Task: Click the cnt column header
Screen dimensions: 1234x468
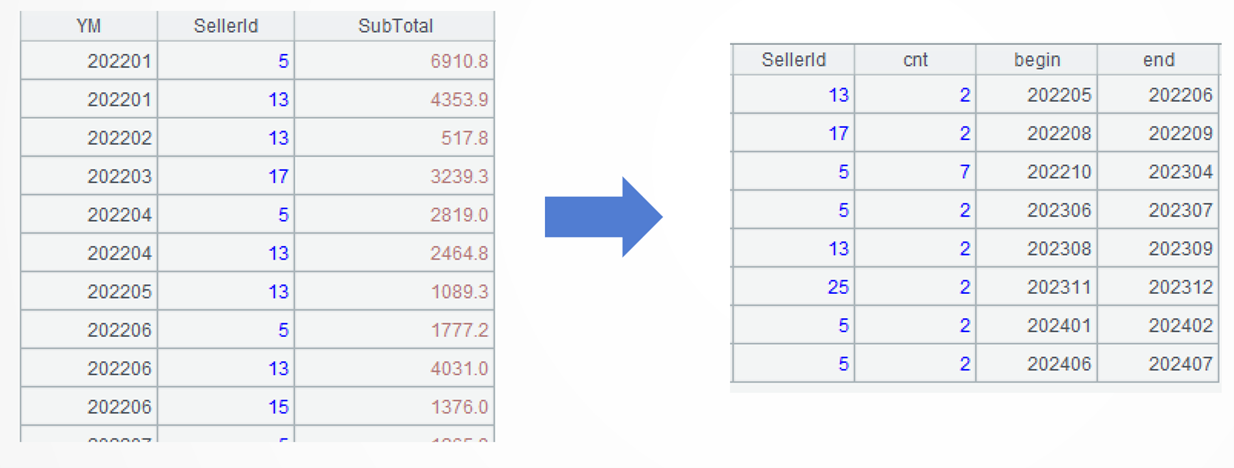Action: pyautogui.click(x=915, y=59)
